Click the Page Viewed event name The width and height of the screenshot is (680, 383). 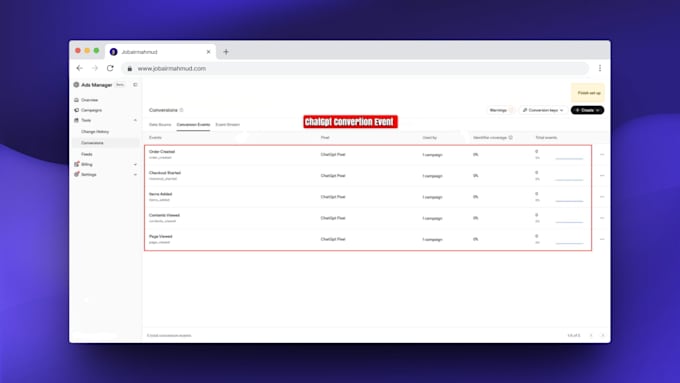coord(160,237)
